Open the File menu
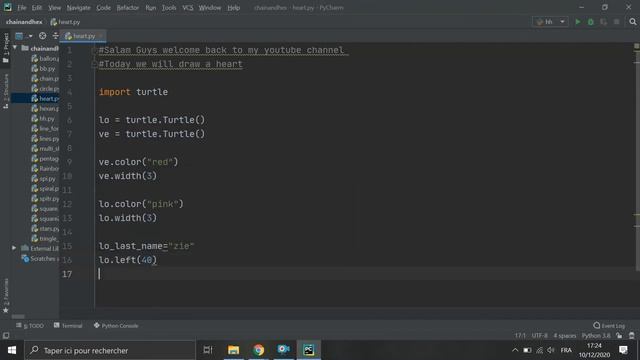The width and height of the screenshot is (640, 360). (x=22, y=8)
